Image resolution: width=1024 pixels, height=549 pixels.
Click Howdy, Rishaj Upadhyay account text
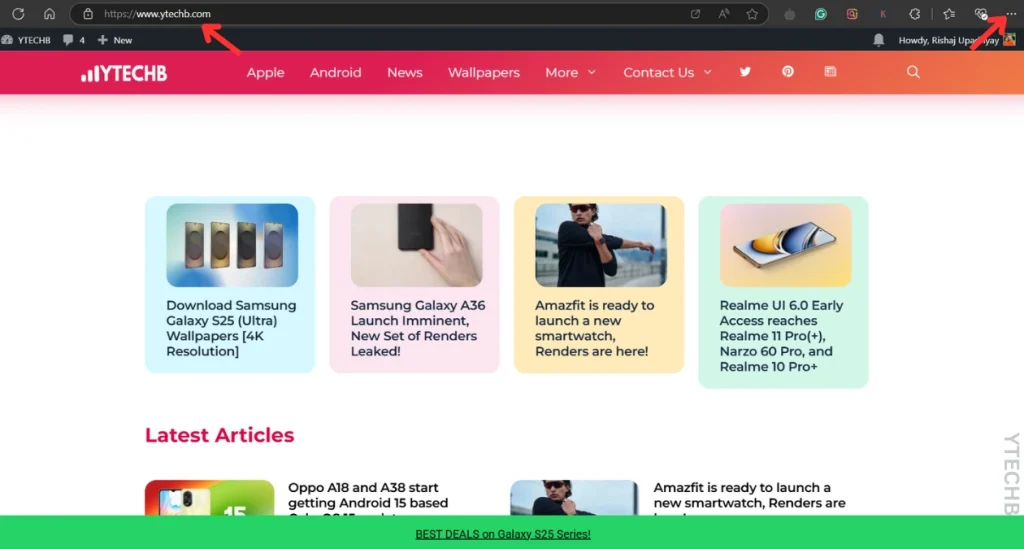[x=948, y=40]
